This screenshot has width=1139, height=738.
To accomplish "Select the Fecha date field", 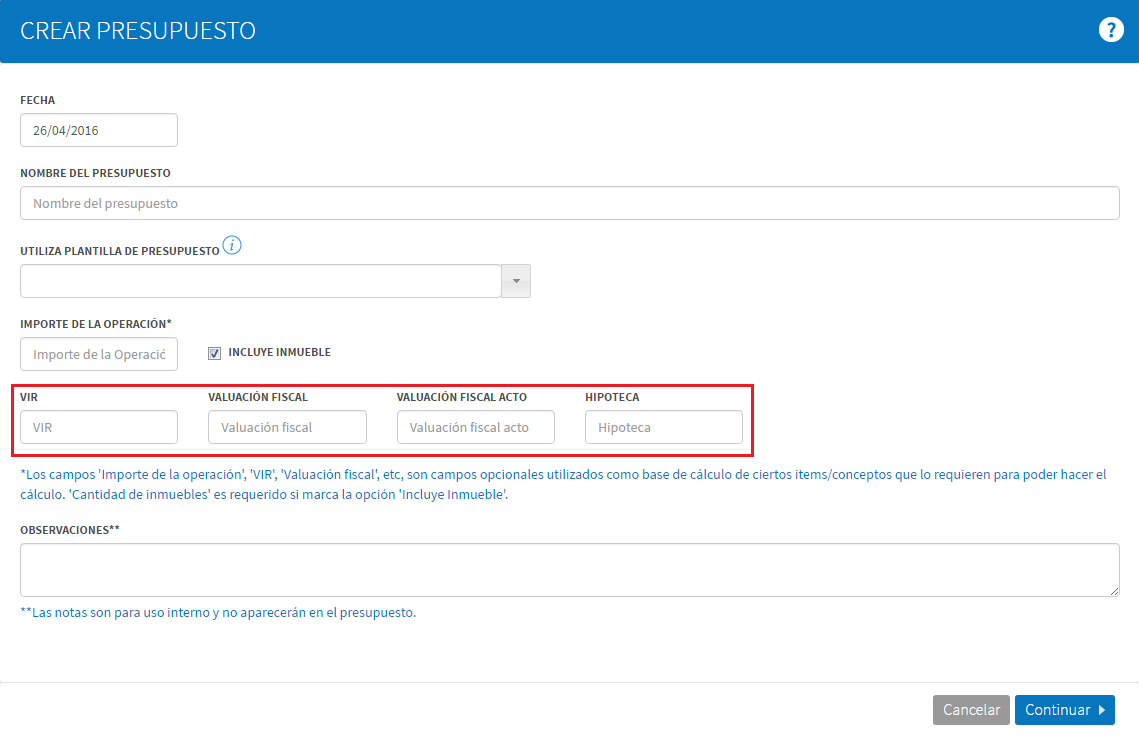I will pos(99,130).
